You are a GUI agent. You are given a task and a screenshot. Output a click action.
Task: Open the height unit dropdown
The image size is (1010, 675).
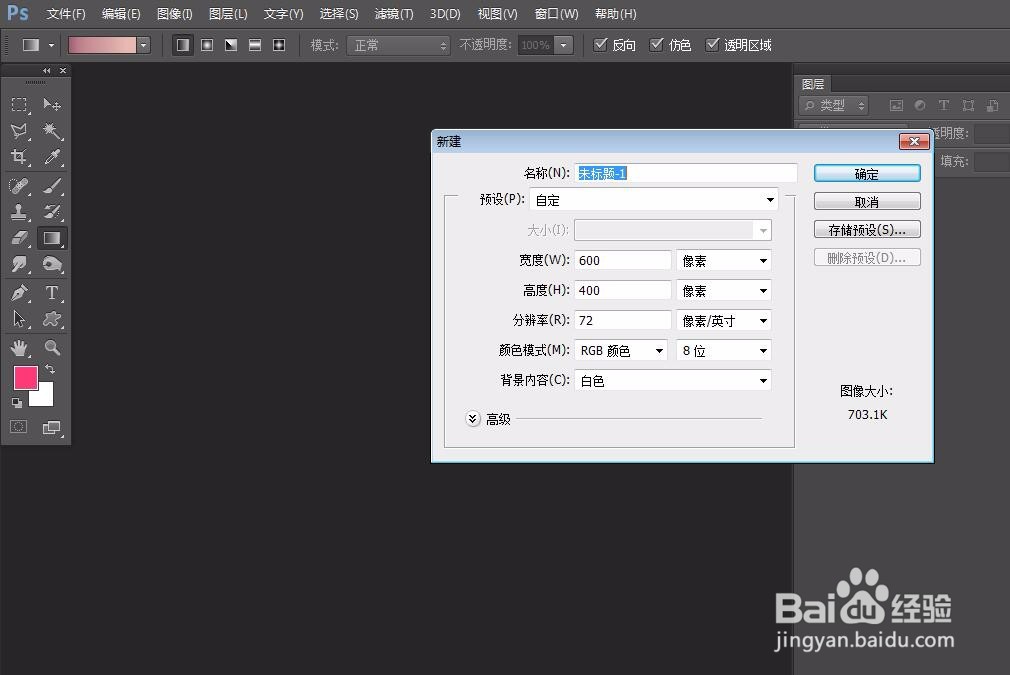pos(724,290)
